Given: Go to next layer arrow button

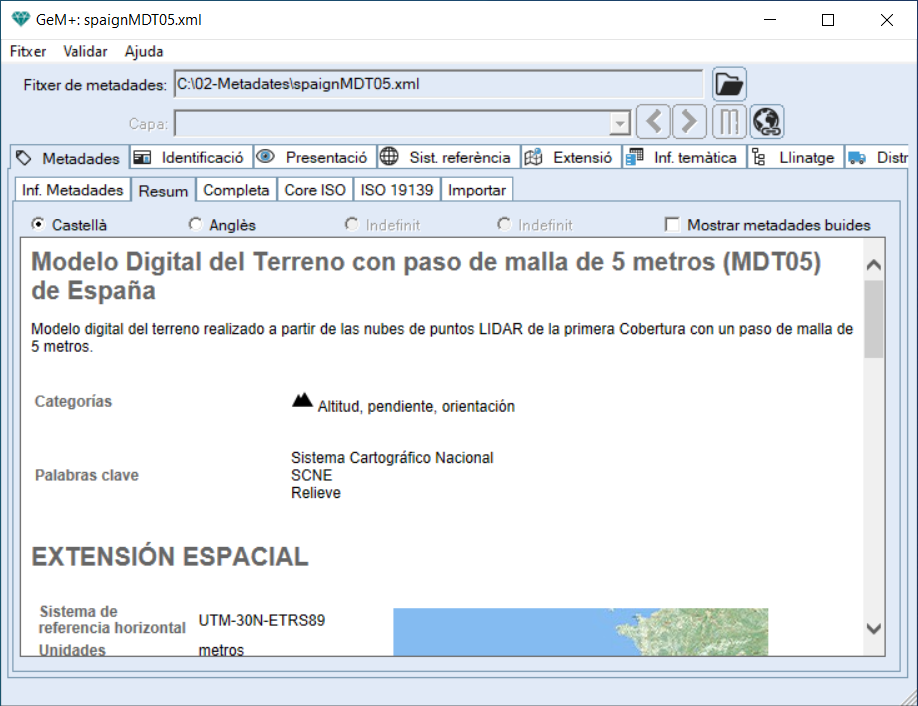Looking at the screenshot, I should tap(690, 122).
